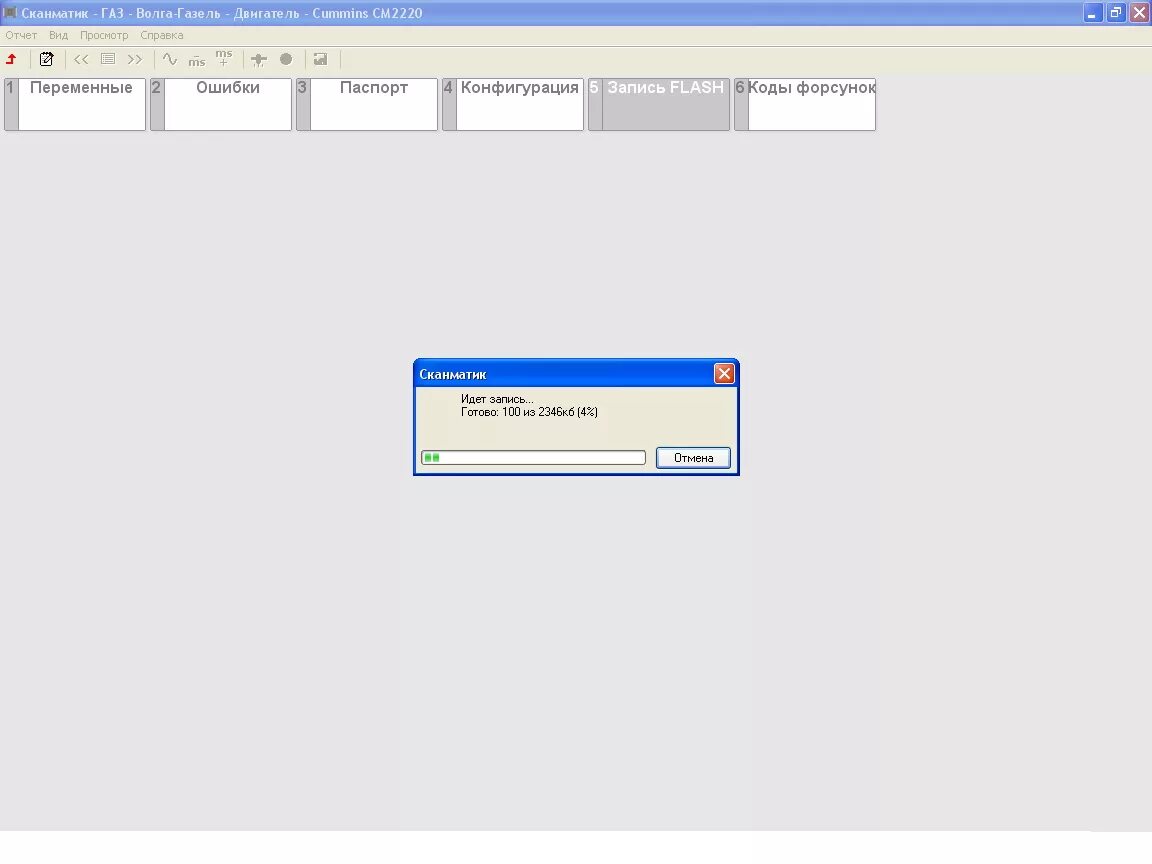
Task: Open the Вид menu
Action: coord(58,35)
